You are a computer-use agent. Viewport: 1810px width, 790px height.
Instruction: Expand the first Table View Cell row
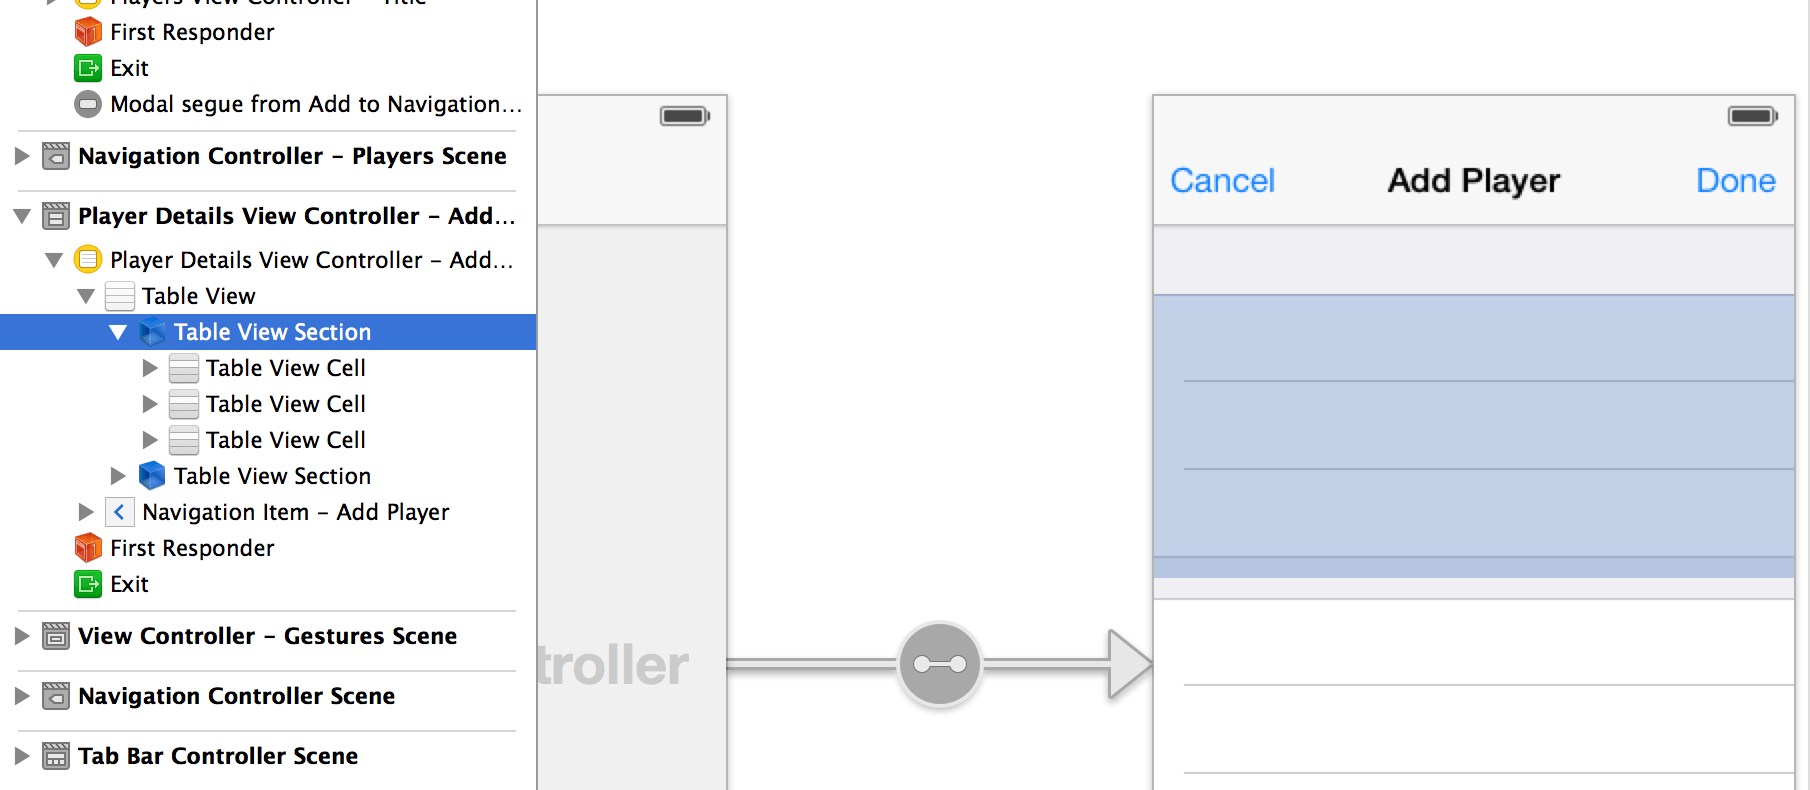[x=150, y=368]
